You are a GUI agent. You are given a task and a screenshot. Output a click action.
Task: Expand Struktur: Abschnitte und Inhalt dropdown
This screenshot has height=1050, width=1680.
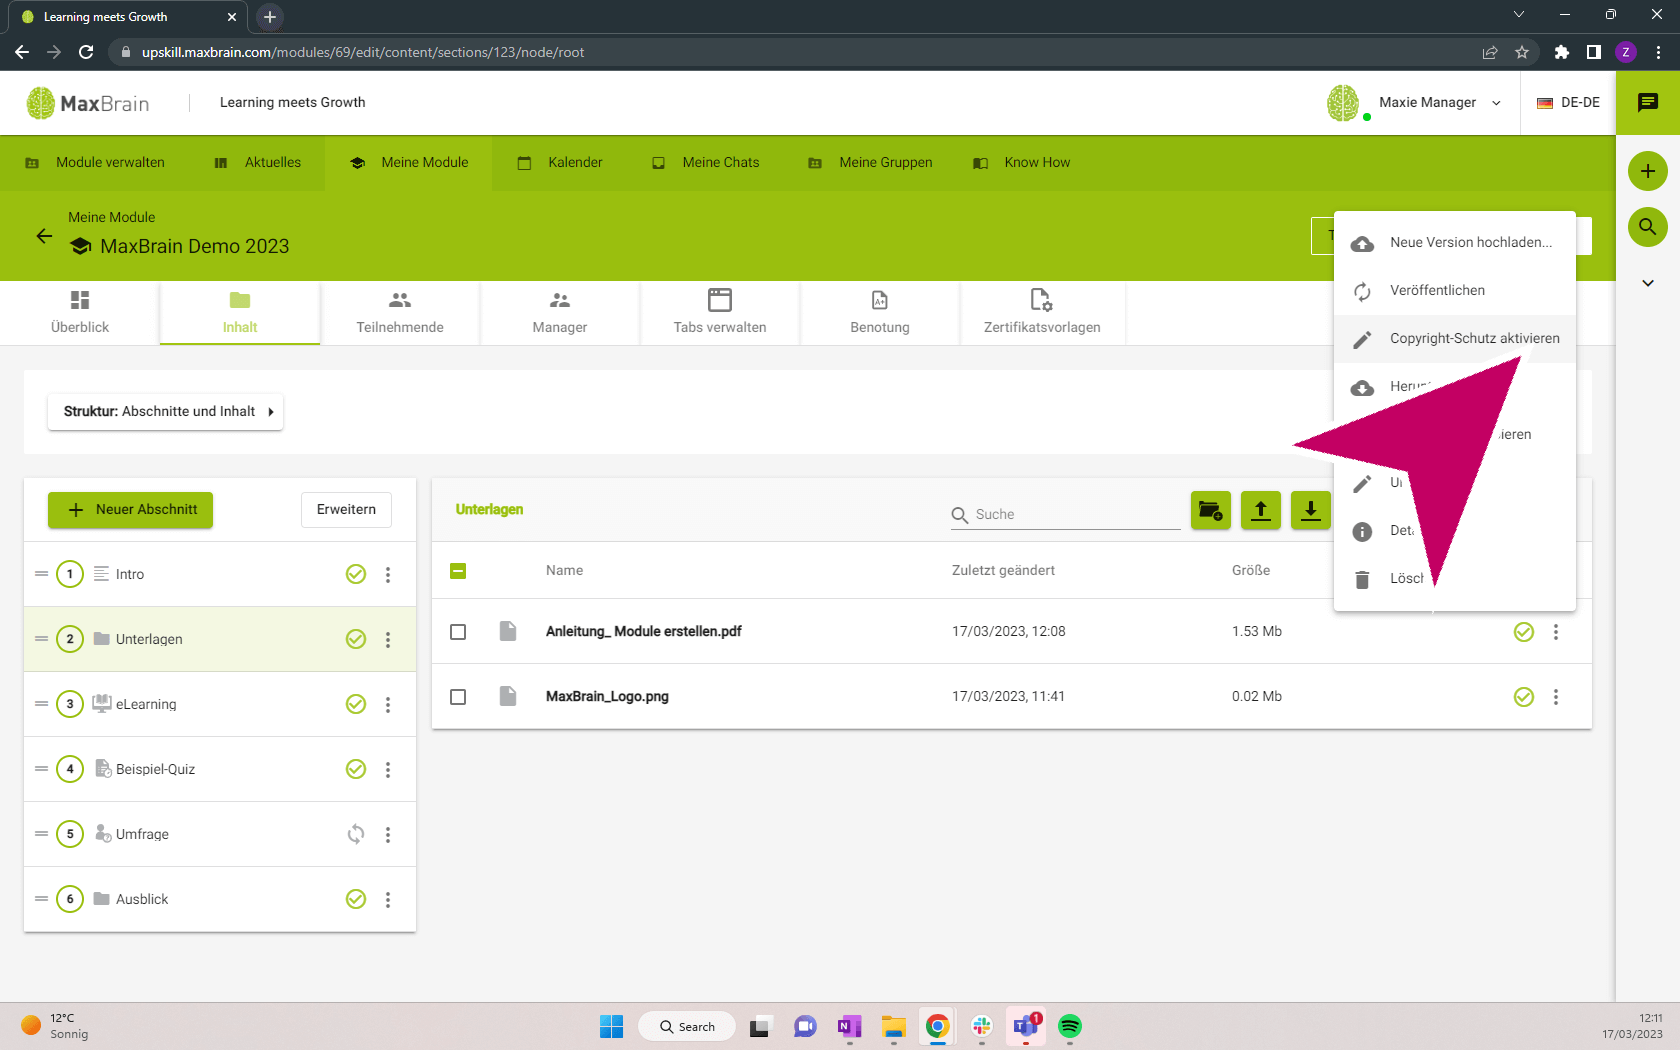coord(165,412)
